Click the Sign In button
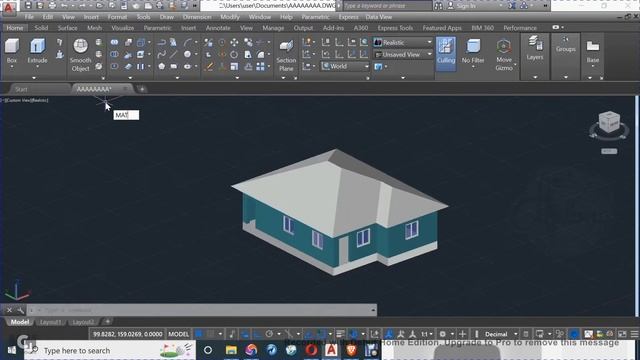 point(467,6)
